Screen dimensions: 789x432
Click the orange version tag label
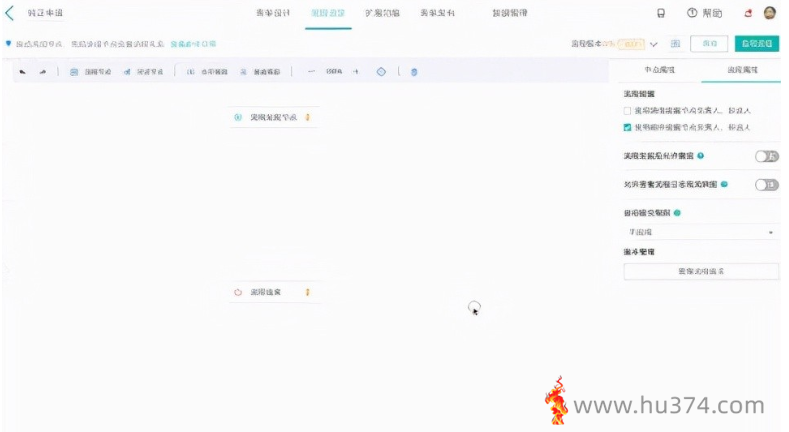click(x=631, y=44)
